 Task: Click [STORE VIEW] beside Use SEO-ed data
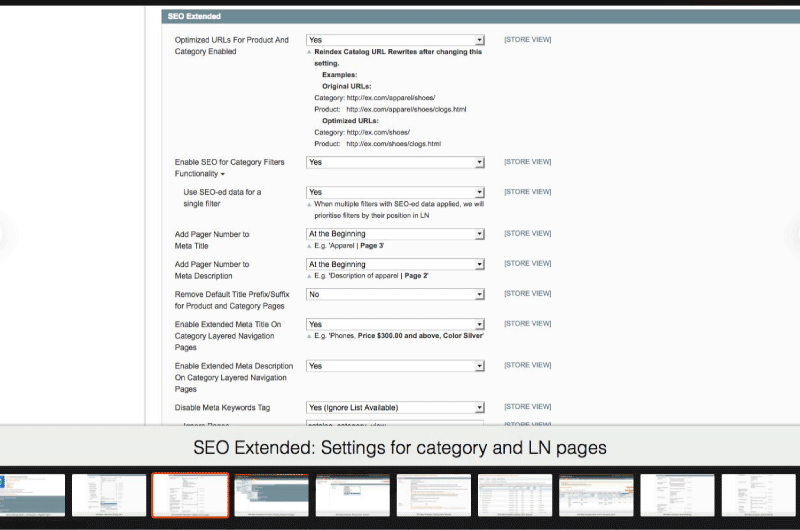[x=528, y=192]
